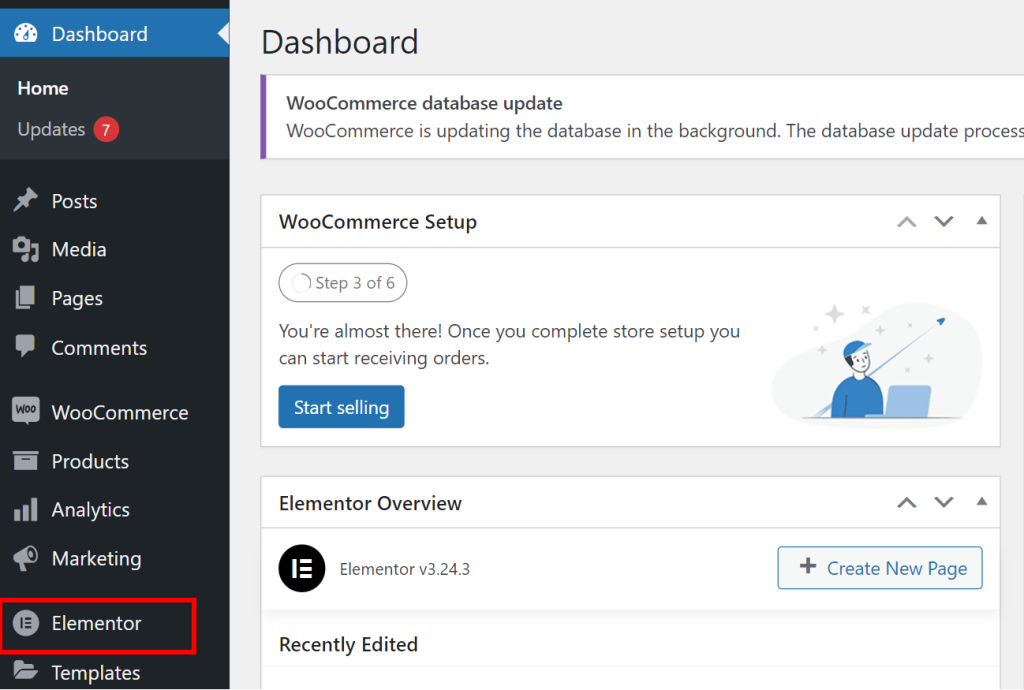Open Updates with 7 pending badge
This screenshot has height=690, width=1024.
52,129
